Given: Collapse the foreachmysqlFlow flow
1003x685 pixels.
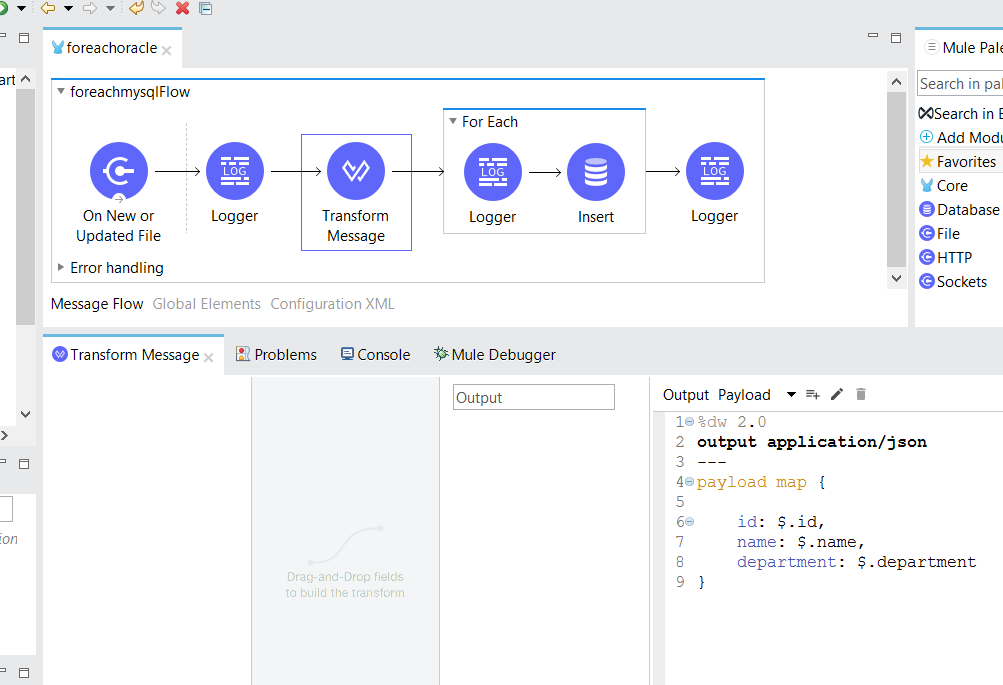Looking at the screenshot, I should tap(61, 92).
